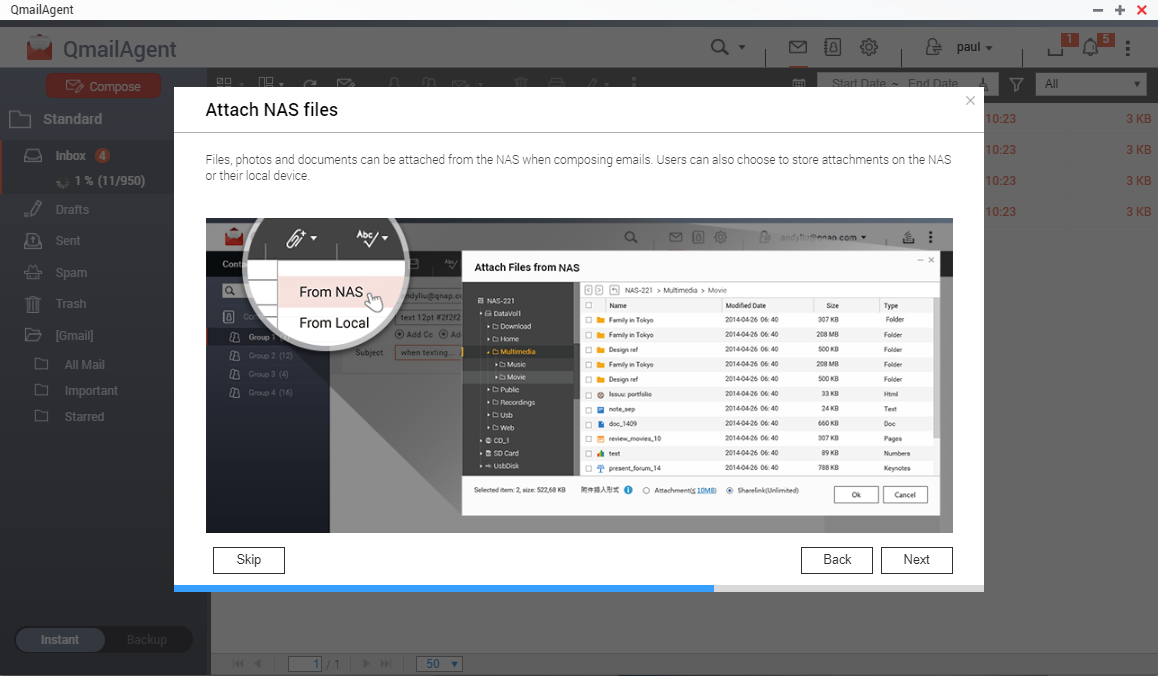Click the notification bell icon
Screen dimensions: 1158x676
(1090, 47)
